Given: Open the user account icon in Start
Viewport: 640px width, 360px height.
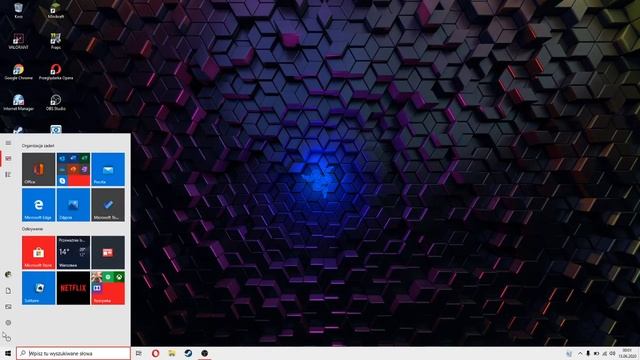Looking at the screenshot, I should pos(8,274).
